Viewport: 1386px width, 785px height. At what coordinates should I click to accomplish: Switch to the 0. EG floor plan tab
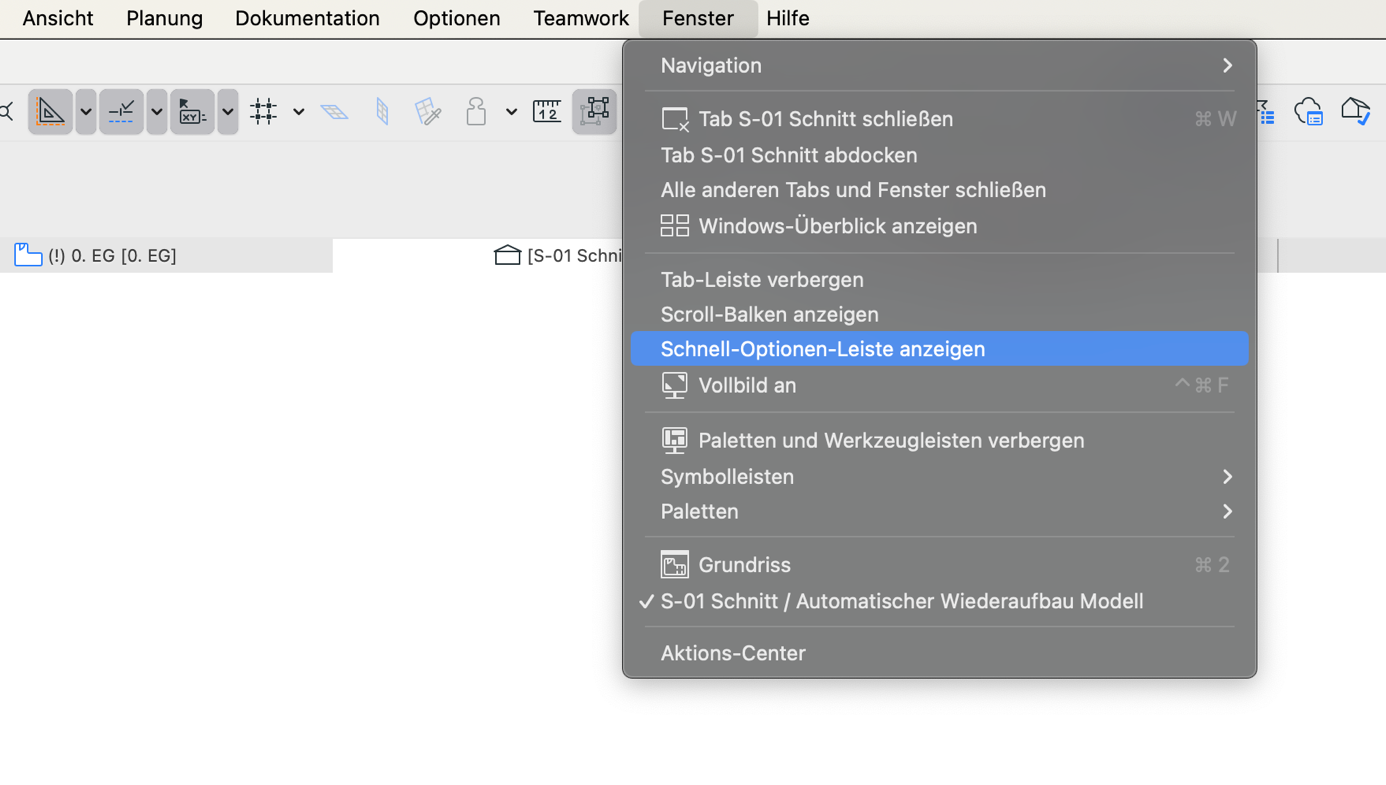pos(166,256)
